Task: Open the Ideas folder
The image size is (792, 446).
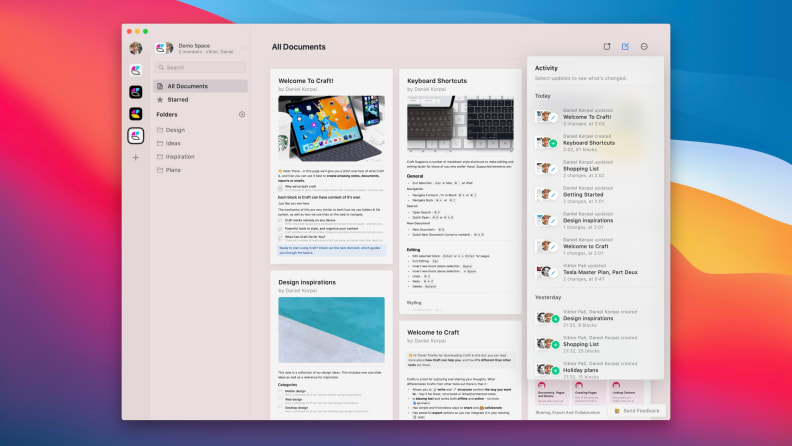Action: (173, 143)
